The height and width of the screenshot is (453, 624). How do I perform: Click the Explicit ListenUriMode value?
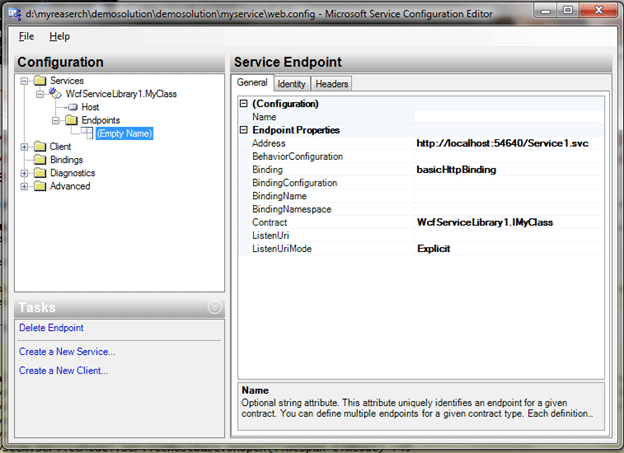509,248
